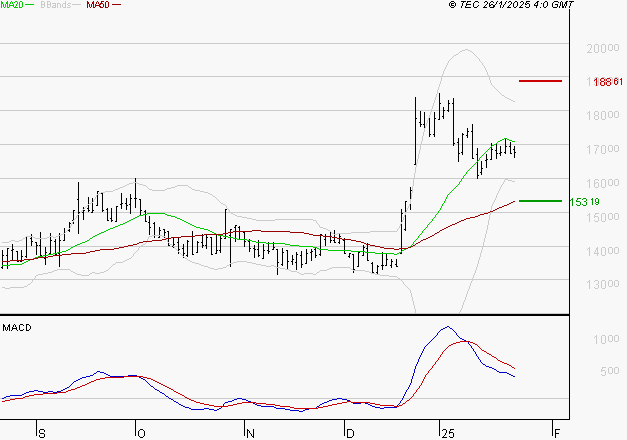This screenshot has width=627, height=440.
Task: Click the 25 year marker on time axis
Action: [x=448, y=434]
